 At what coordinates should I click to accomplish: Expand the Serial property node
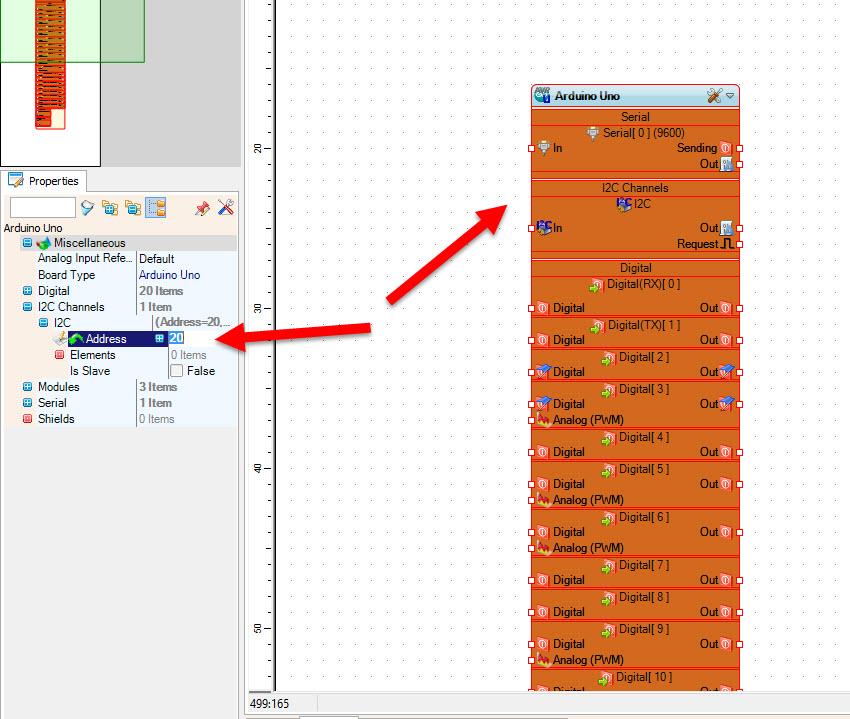tap(27, 403)
